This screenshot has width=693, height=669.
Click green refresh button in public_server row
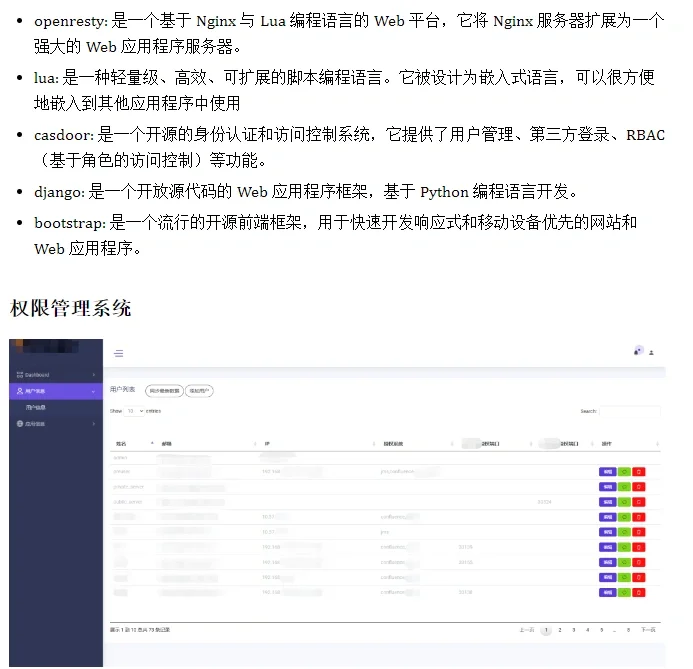624,502
